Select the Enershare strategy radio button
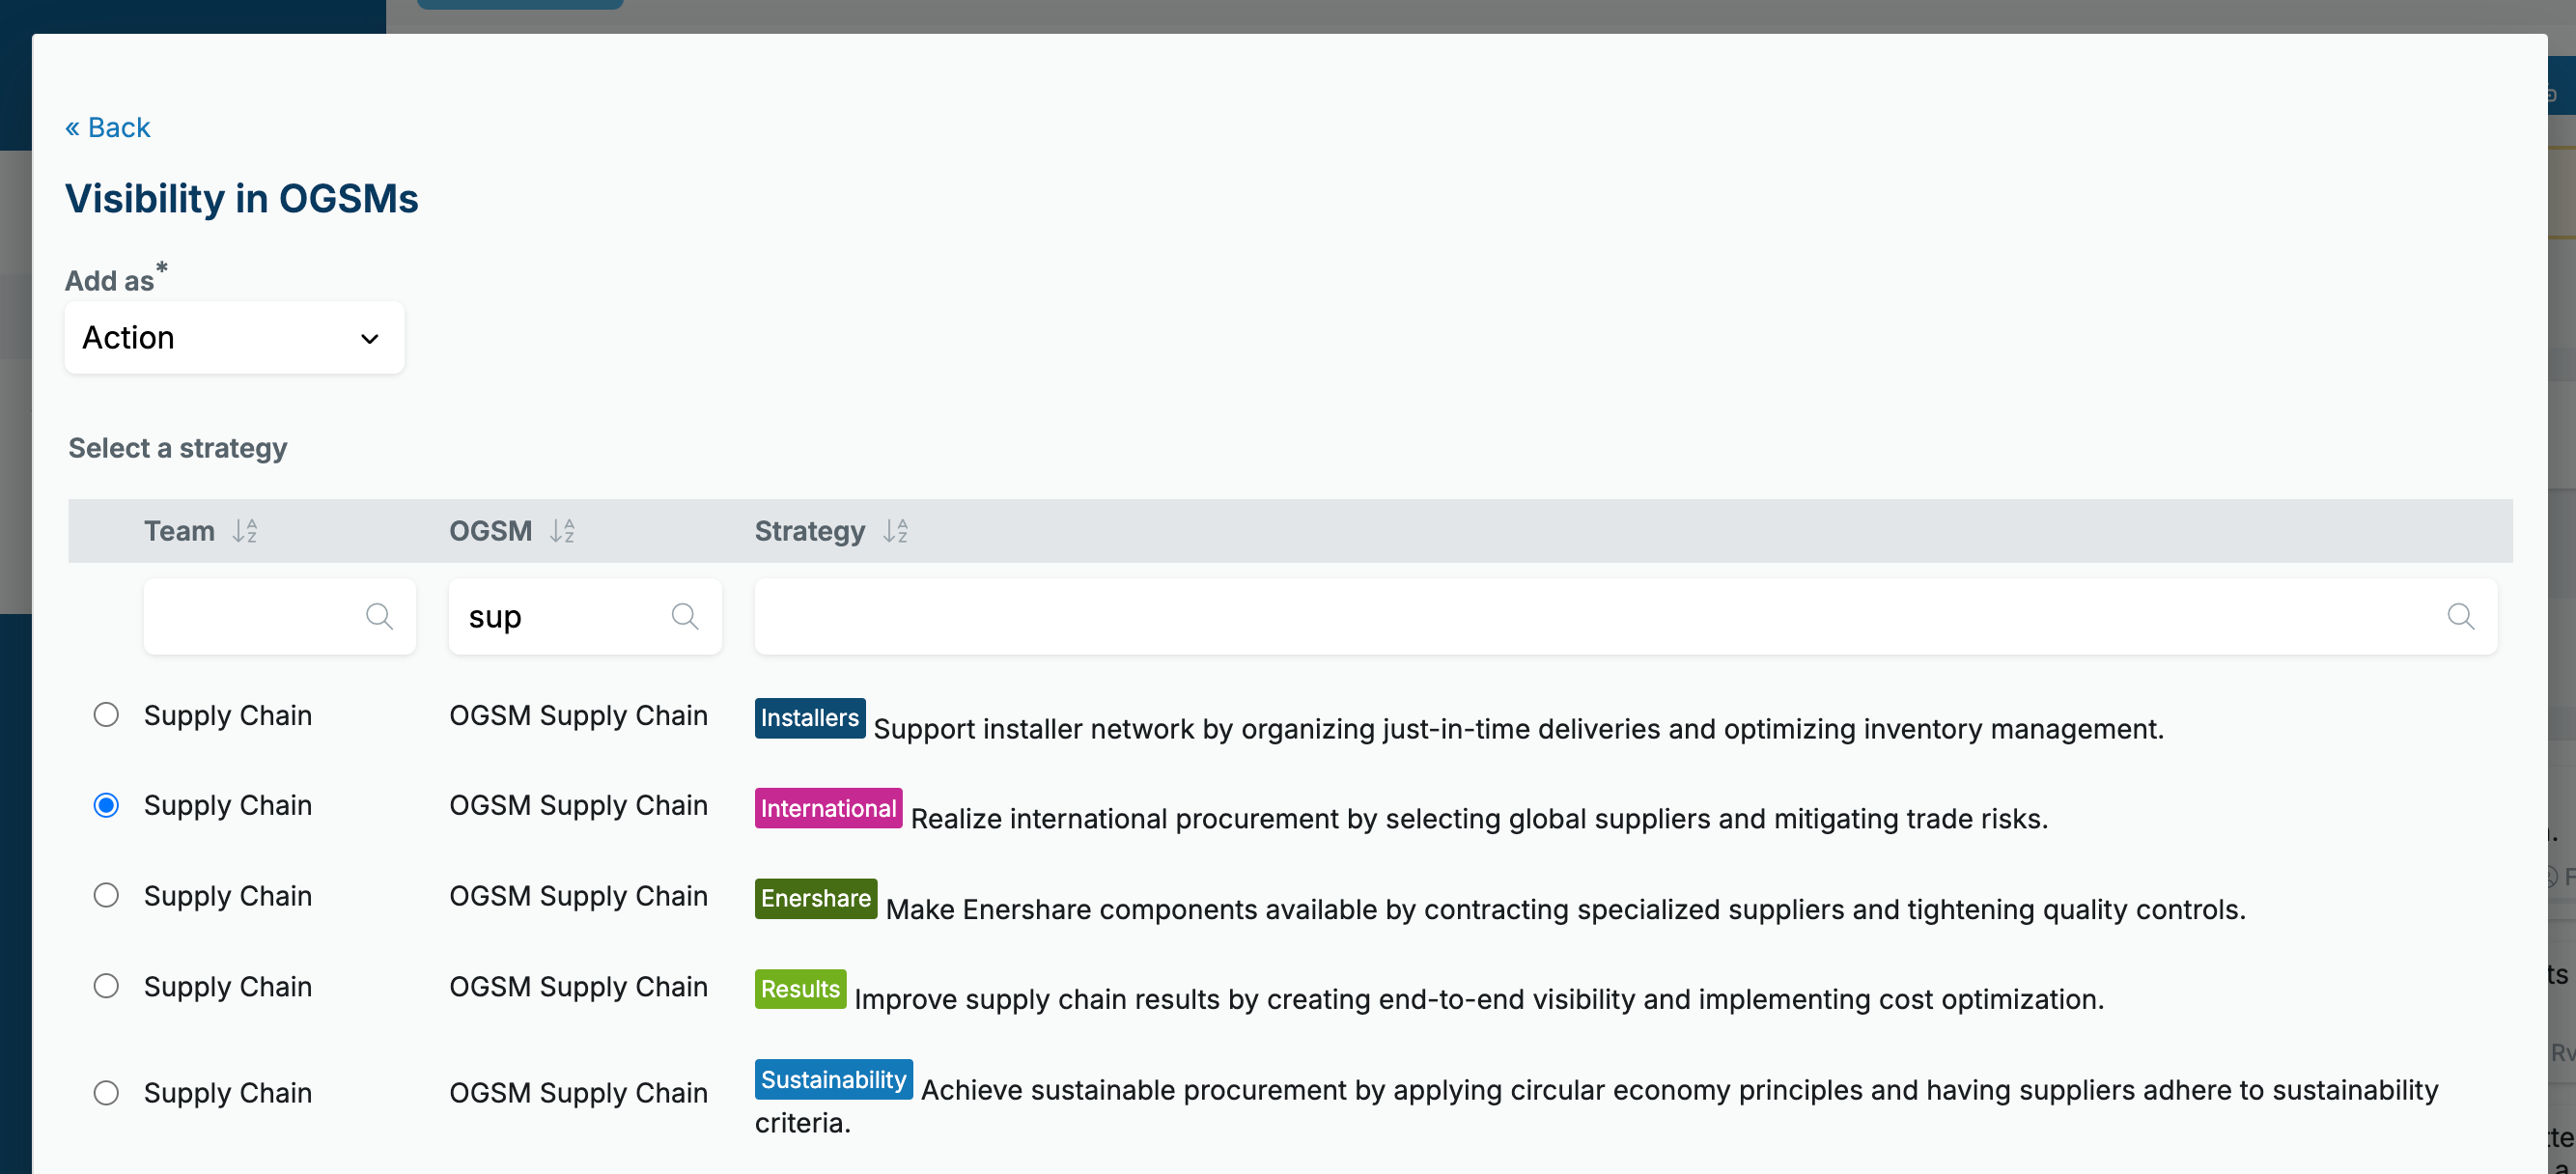 coord(106,895)
